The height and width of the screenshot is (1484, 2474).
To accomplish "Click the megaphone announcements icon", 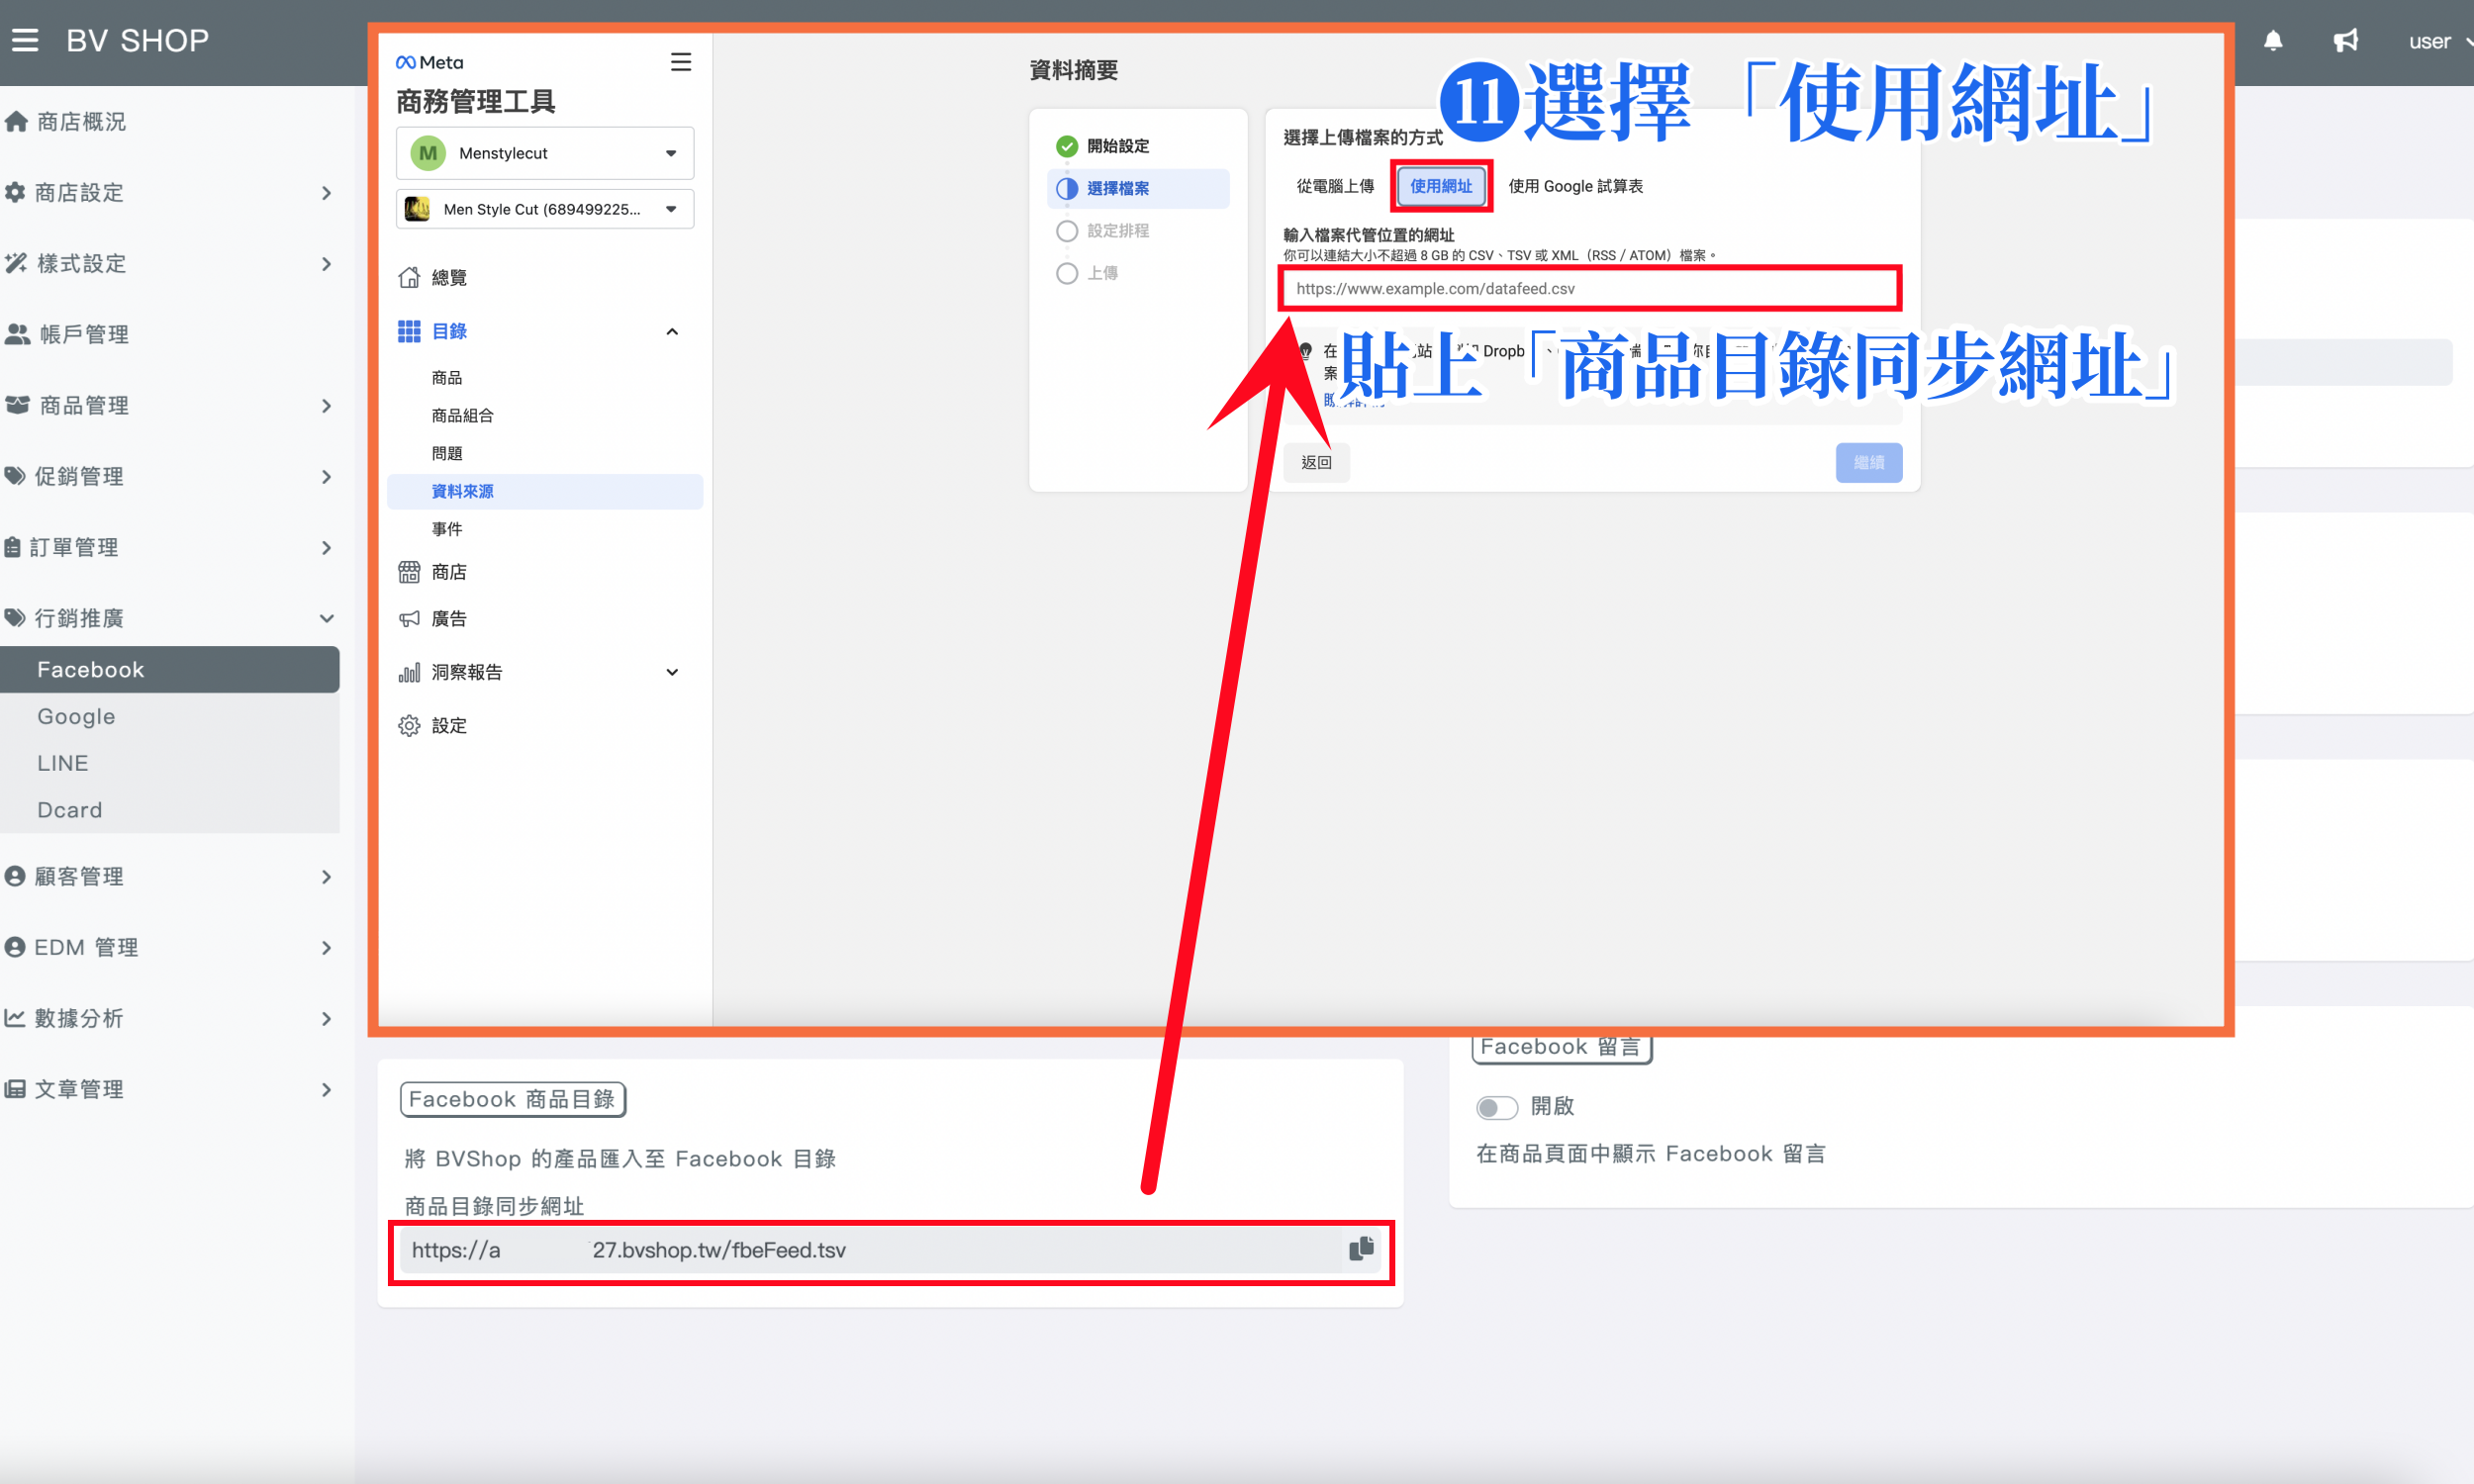I will click(2345, 40).
